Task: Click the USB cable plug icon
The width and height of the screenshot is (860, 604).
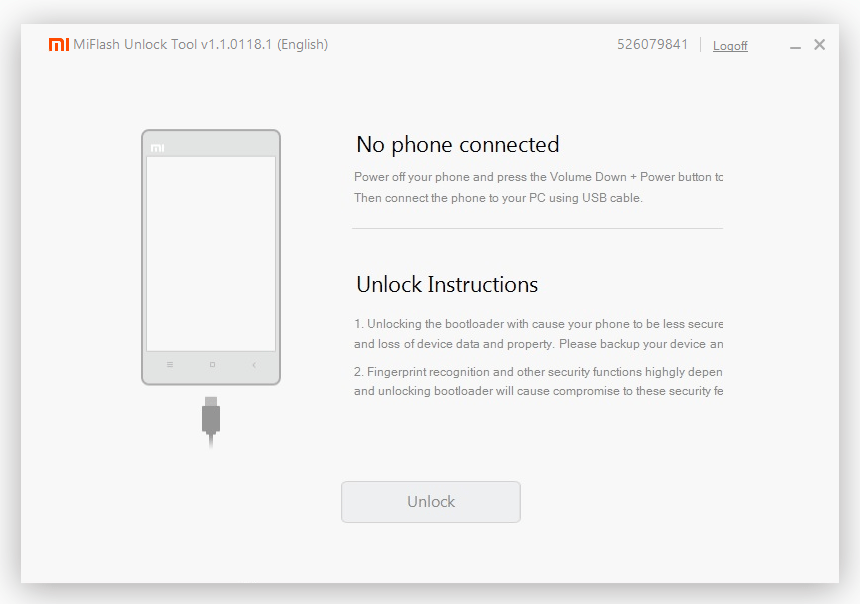Action: coord(211,420)
